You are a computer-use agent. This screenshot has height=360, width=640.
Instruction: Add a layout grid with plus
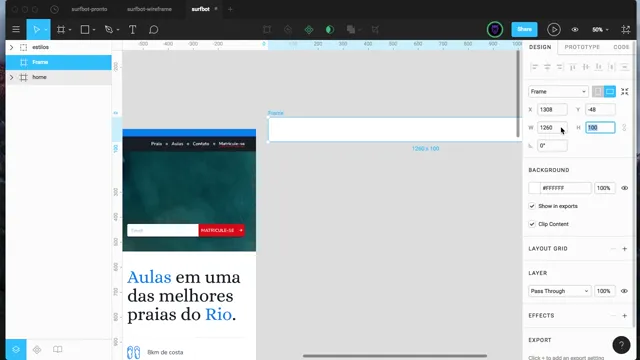tap(624, 249)
